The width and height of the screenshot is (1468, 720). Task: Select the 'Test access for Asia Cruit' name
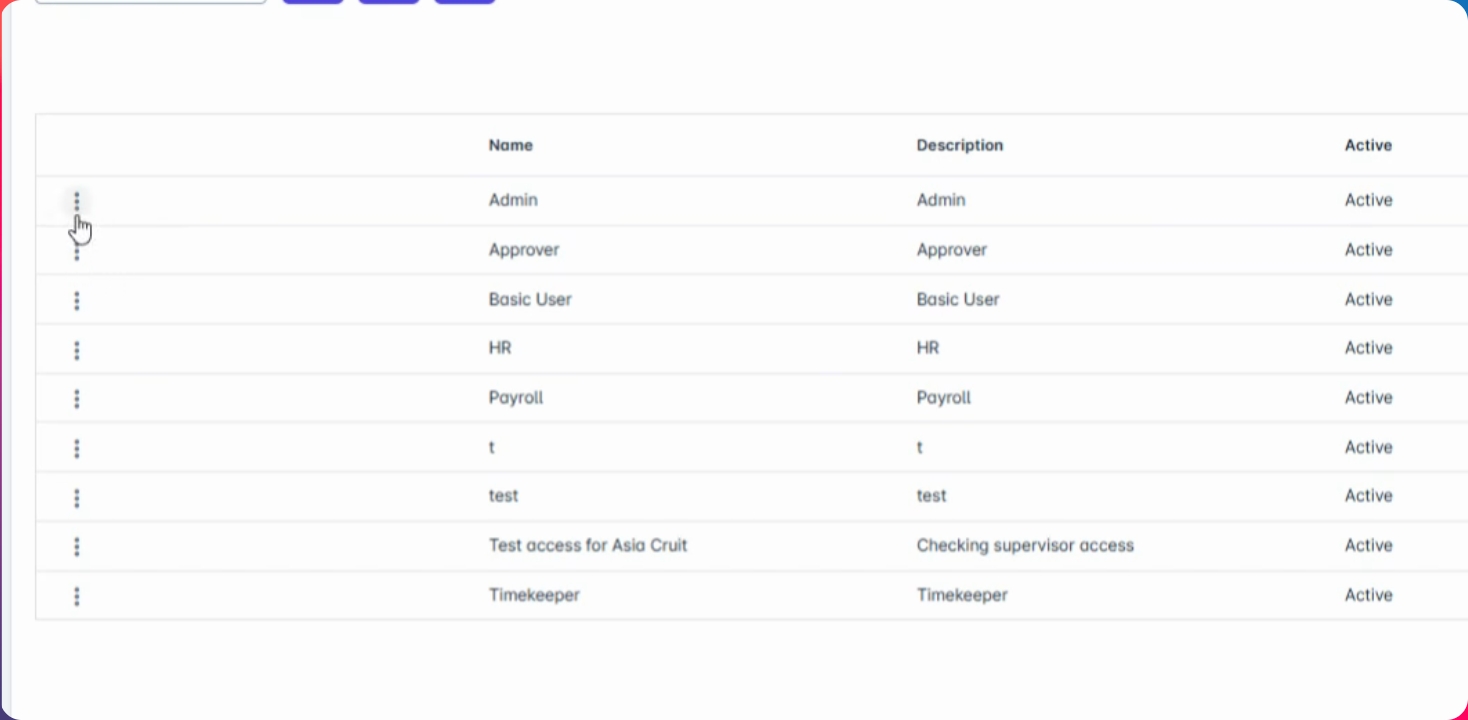[587, 545]
